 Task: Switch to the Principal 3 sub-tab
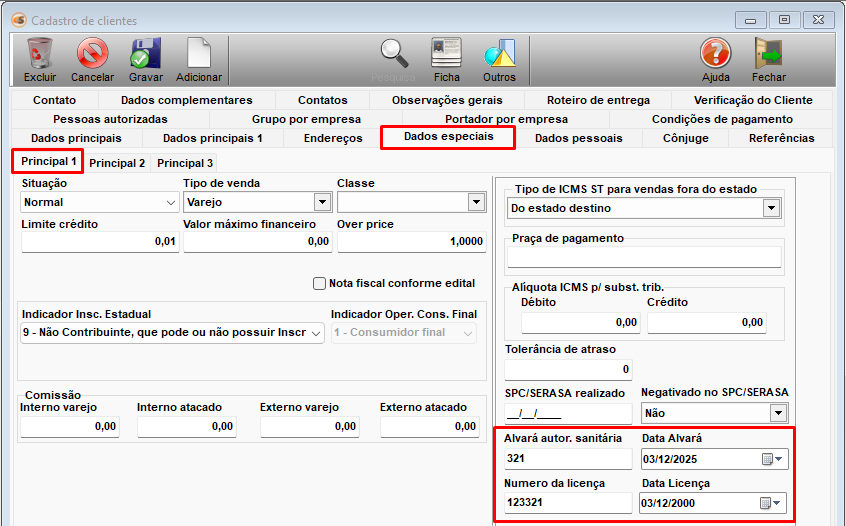point(185,163)
